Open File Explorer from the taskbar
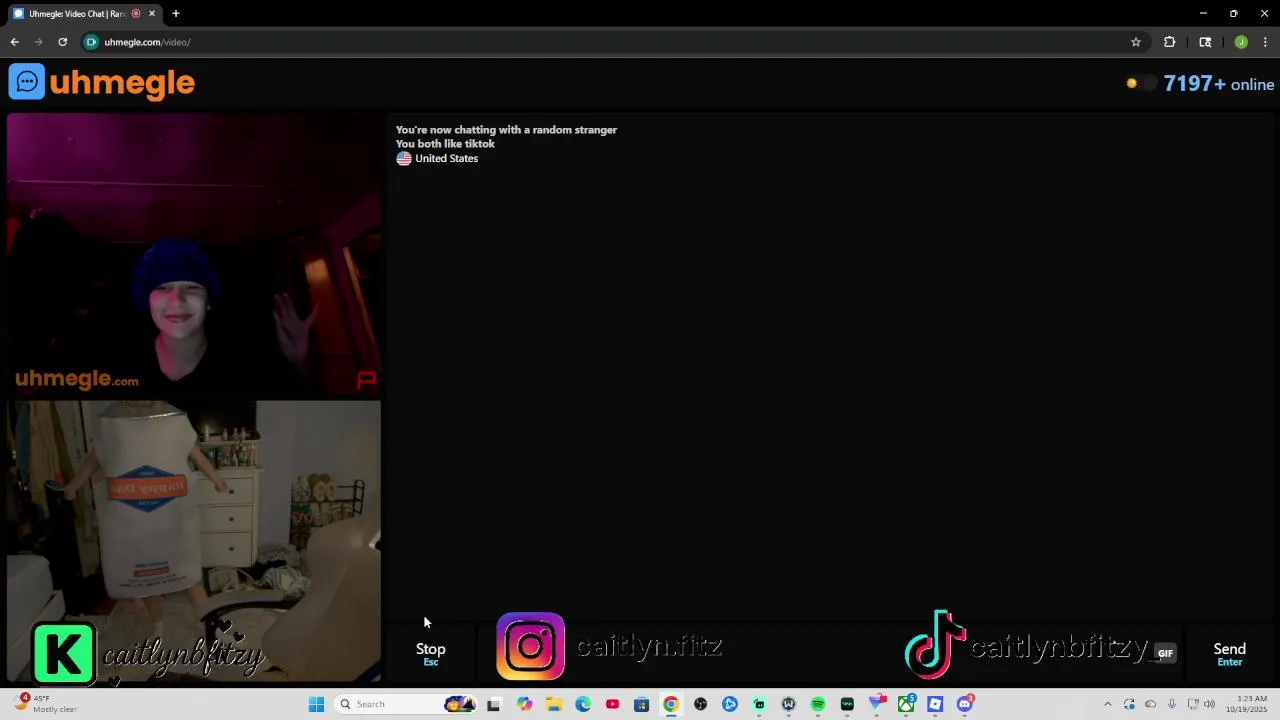The height and width of the screenshot is (720, 1280). click(x=553, y=704)
